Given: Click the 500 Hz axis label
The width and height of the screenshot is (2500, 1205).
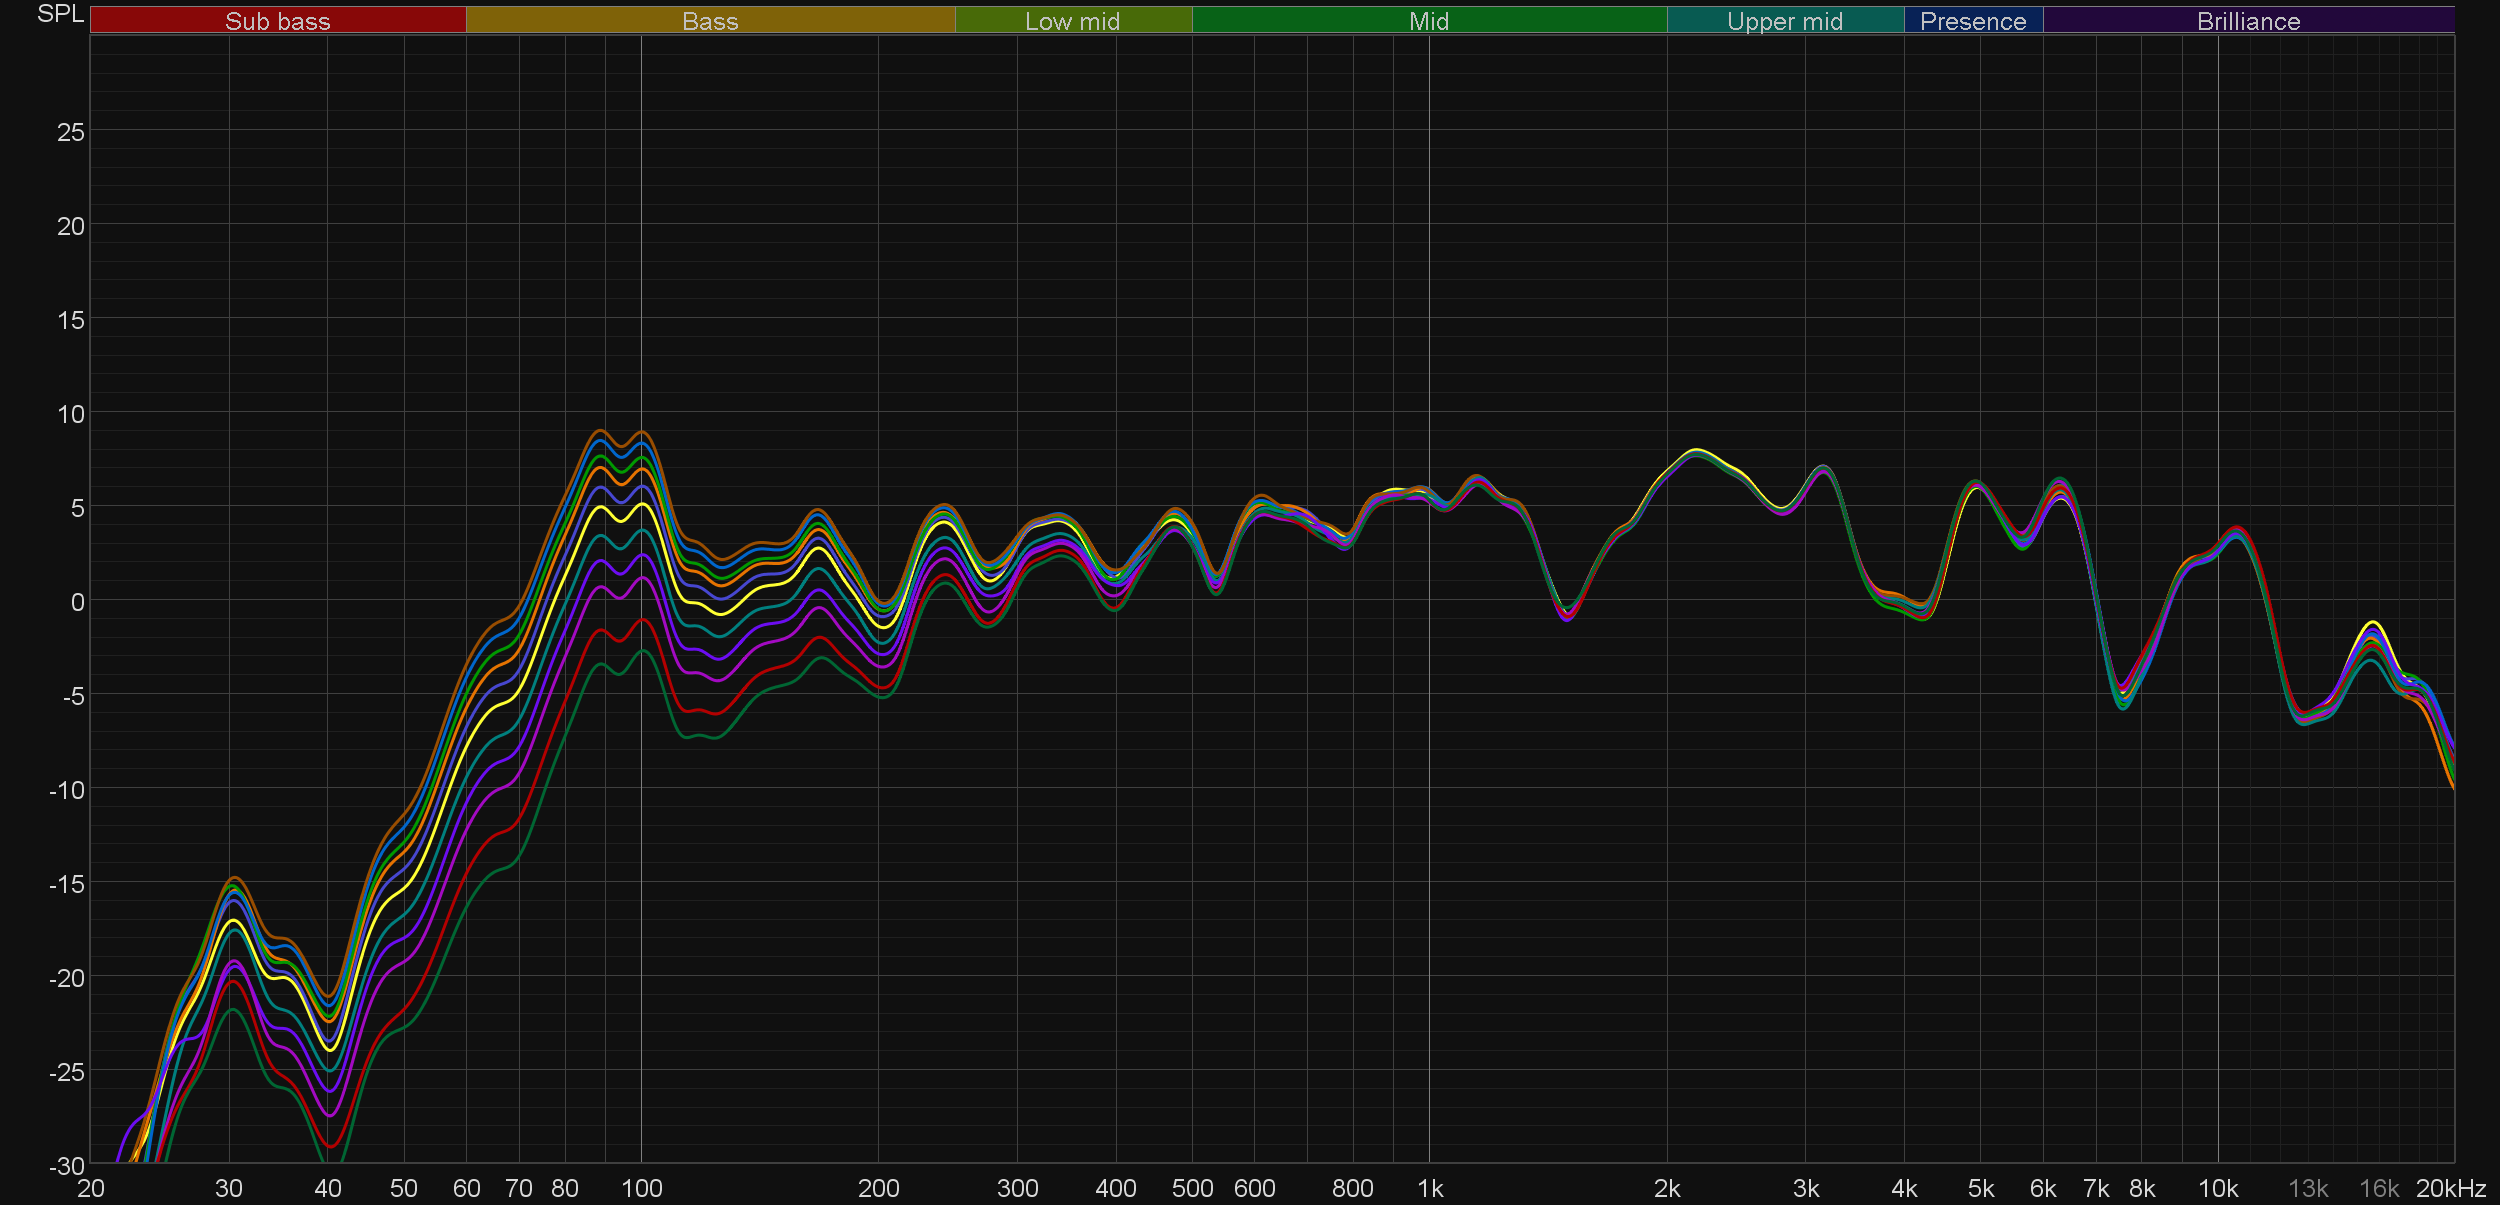Looking at the screenshot, I should (1192, 1189).
